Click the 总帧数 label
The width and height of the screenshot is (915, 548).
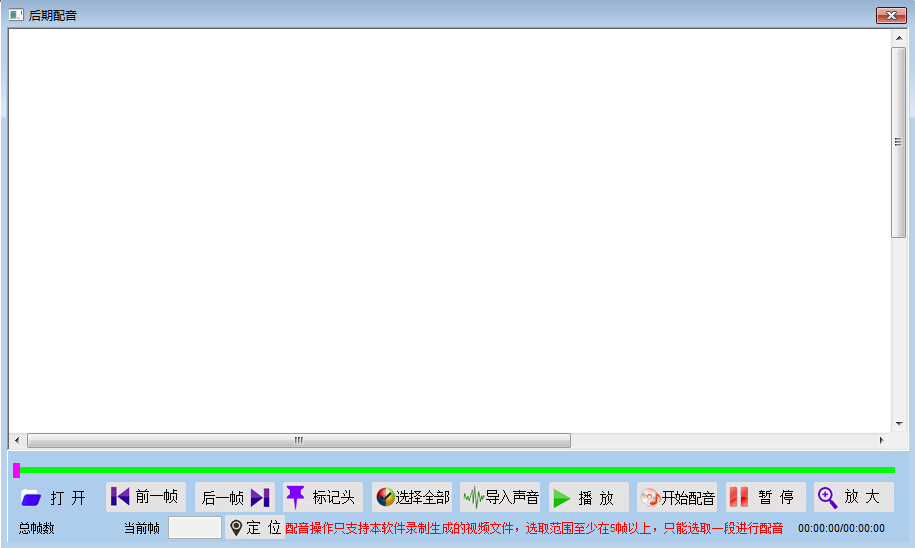pyautogui.click(x=36, y=528)
